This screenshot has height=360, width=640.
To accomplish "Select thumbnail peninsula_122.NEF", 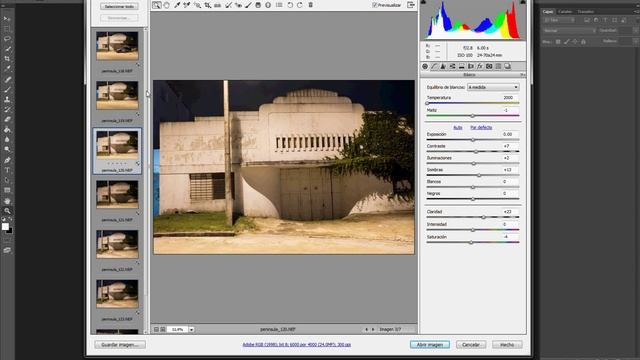I will pyautogui.click(x=117, y=244).
